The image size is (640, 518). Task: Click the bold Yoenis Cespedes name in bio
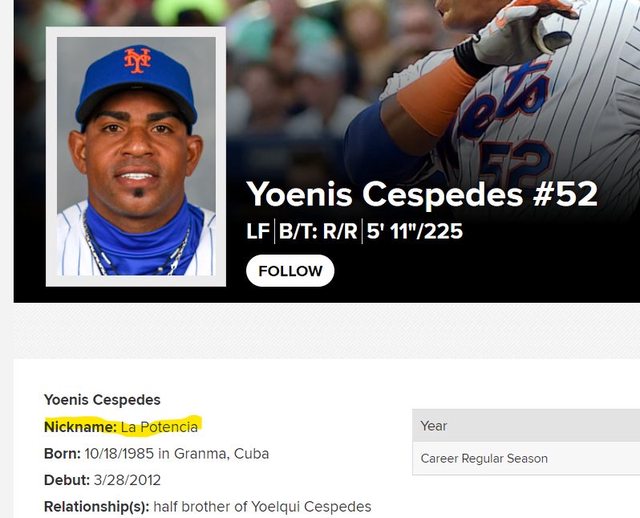(102, 400)
